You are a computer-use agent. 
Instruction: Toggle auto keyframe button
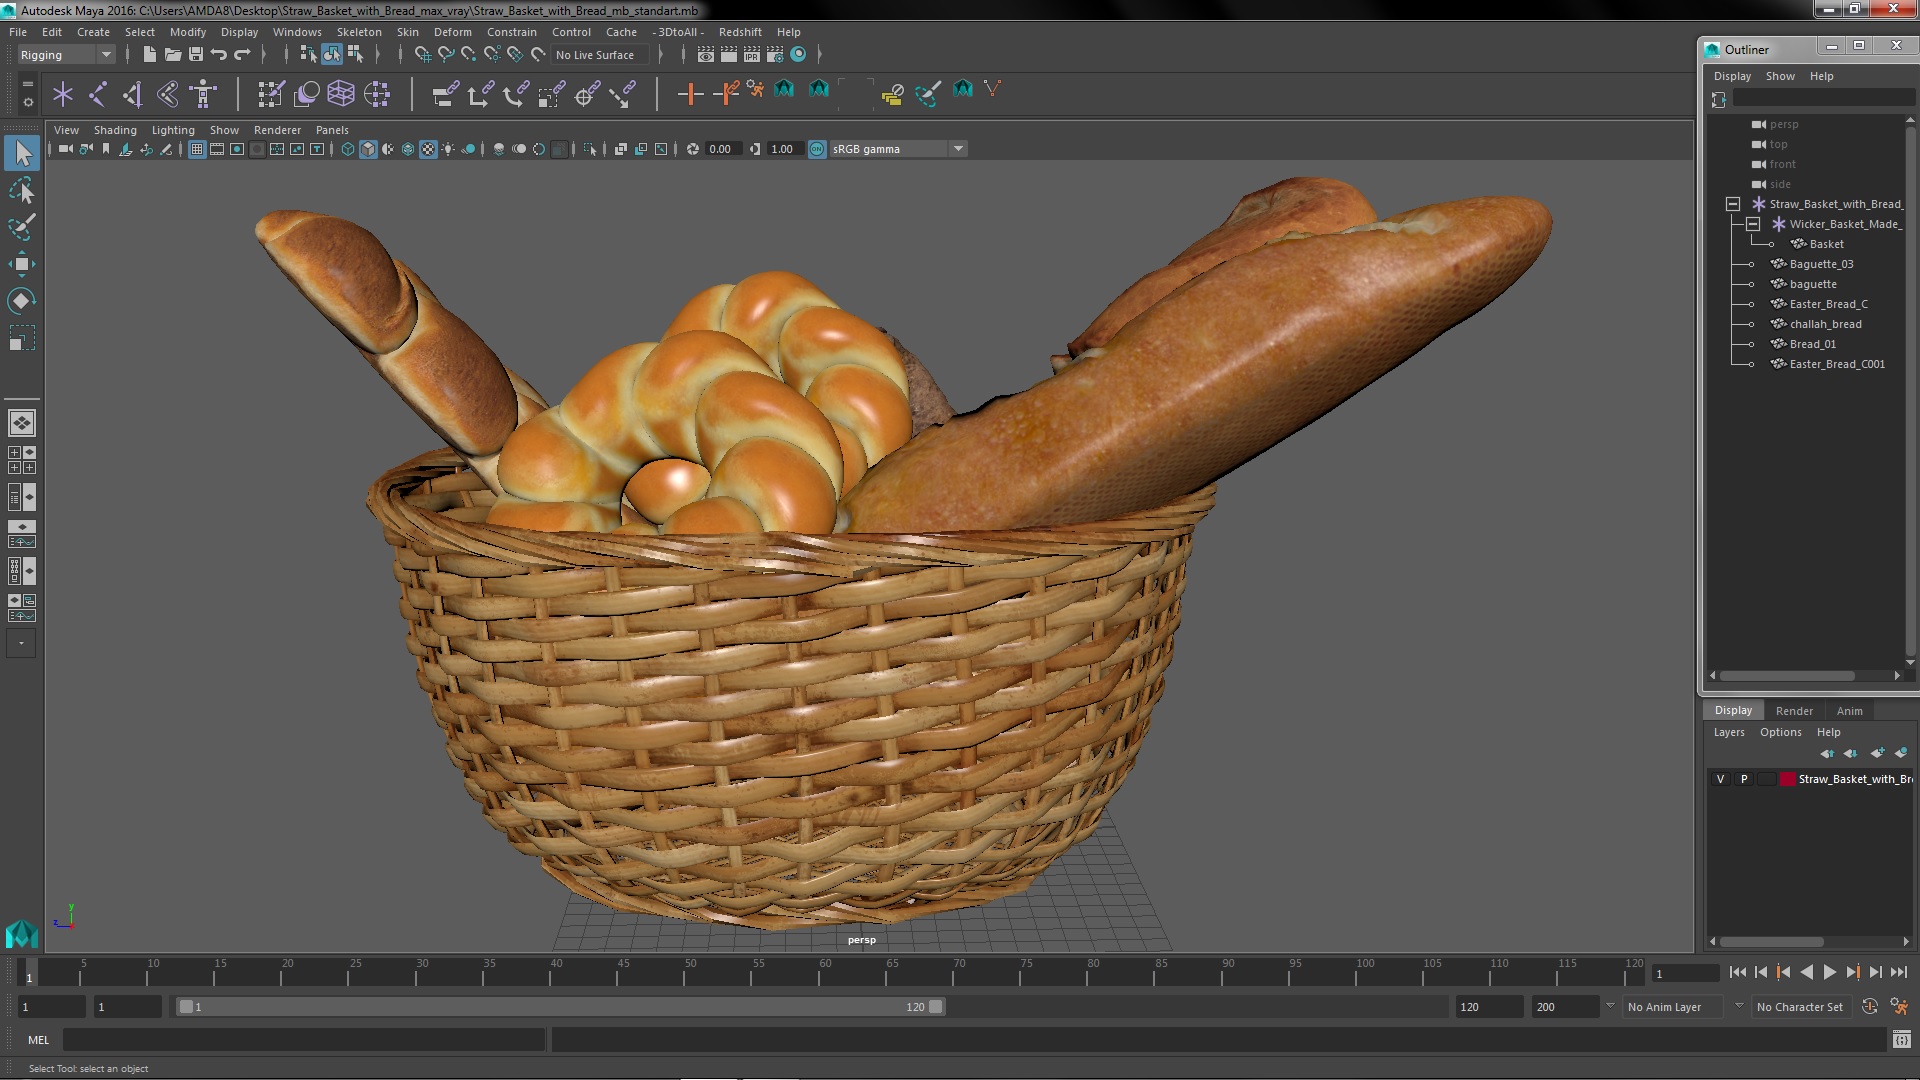click(x=1869, y=1007)
